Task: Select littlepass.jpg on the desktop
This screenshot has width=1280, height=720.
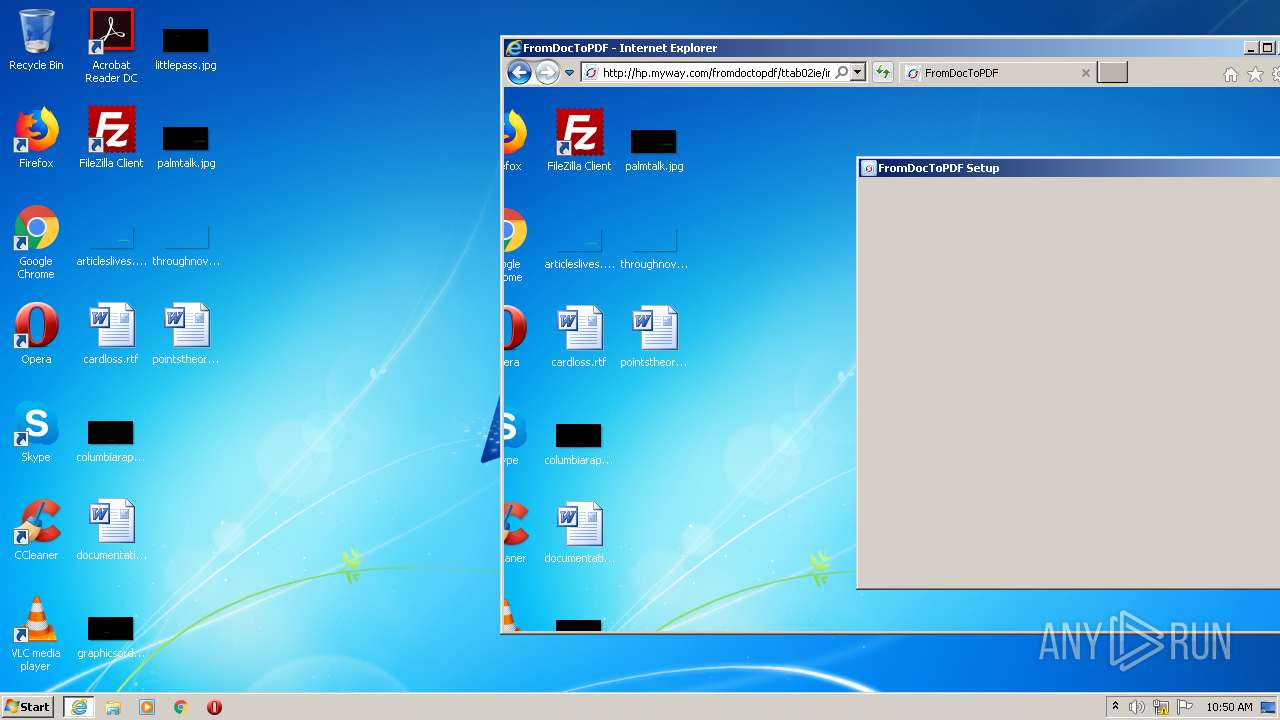Action: point(186,48)
